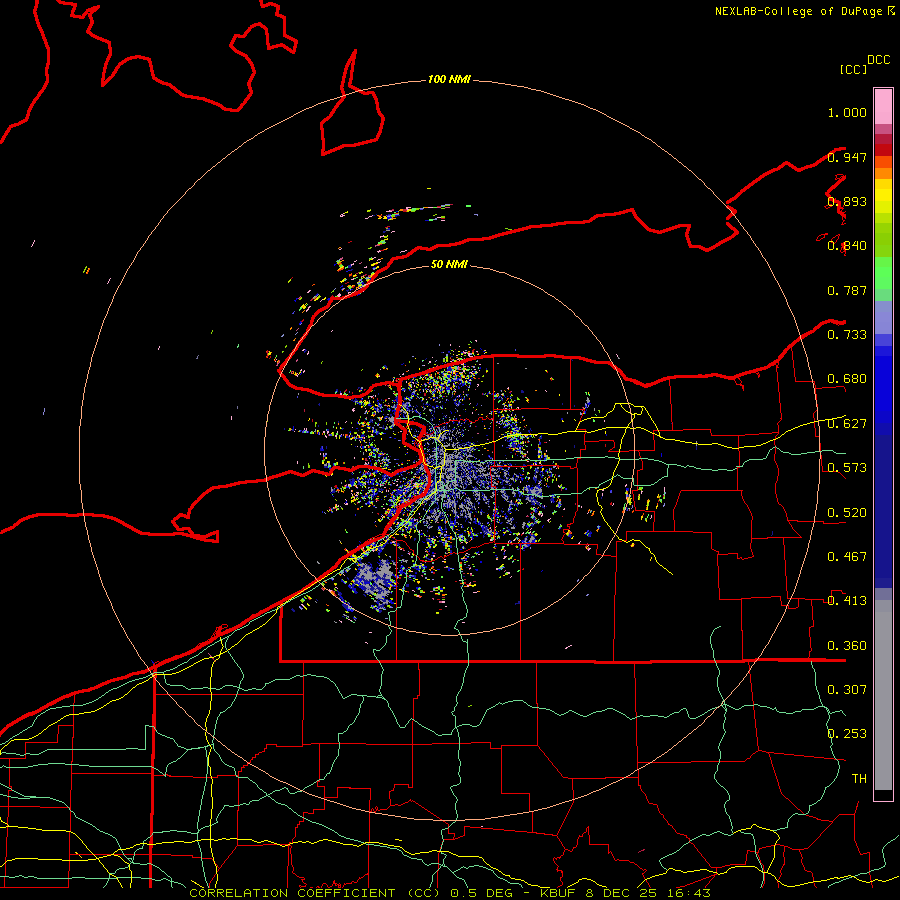Screen dimensions: 900x900
Task: Click the 100 NMI range ring label
Action: pyautogui.click(x=449, y=79)
